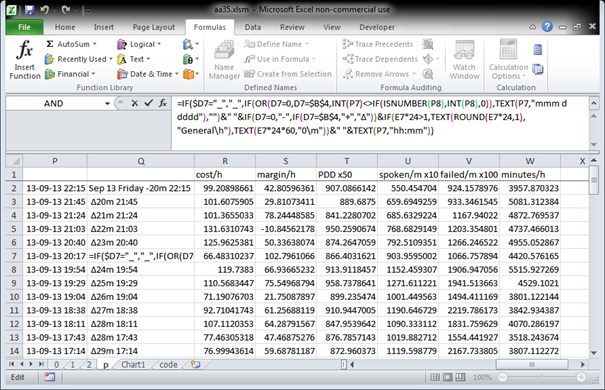
Task: Open the code sheet tab
Action: [168, 365]
